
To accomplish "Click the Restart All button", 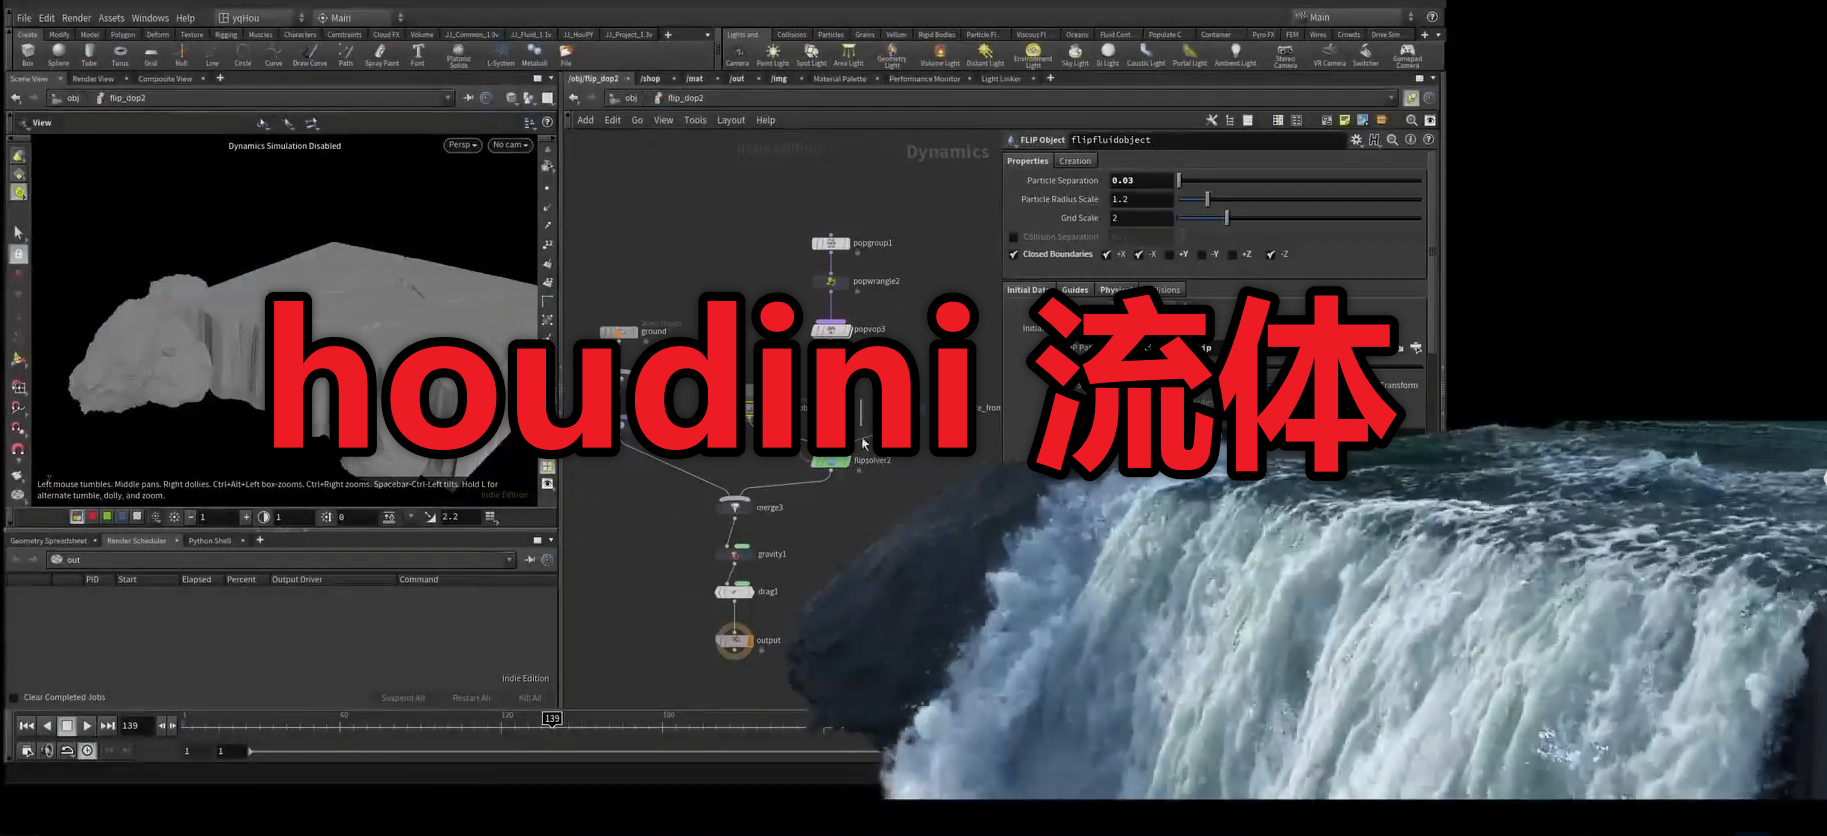I will tap(471, 698).
